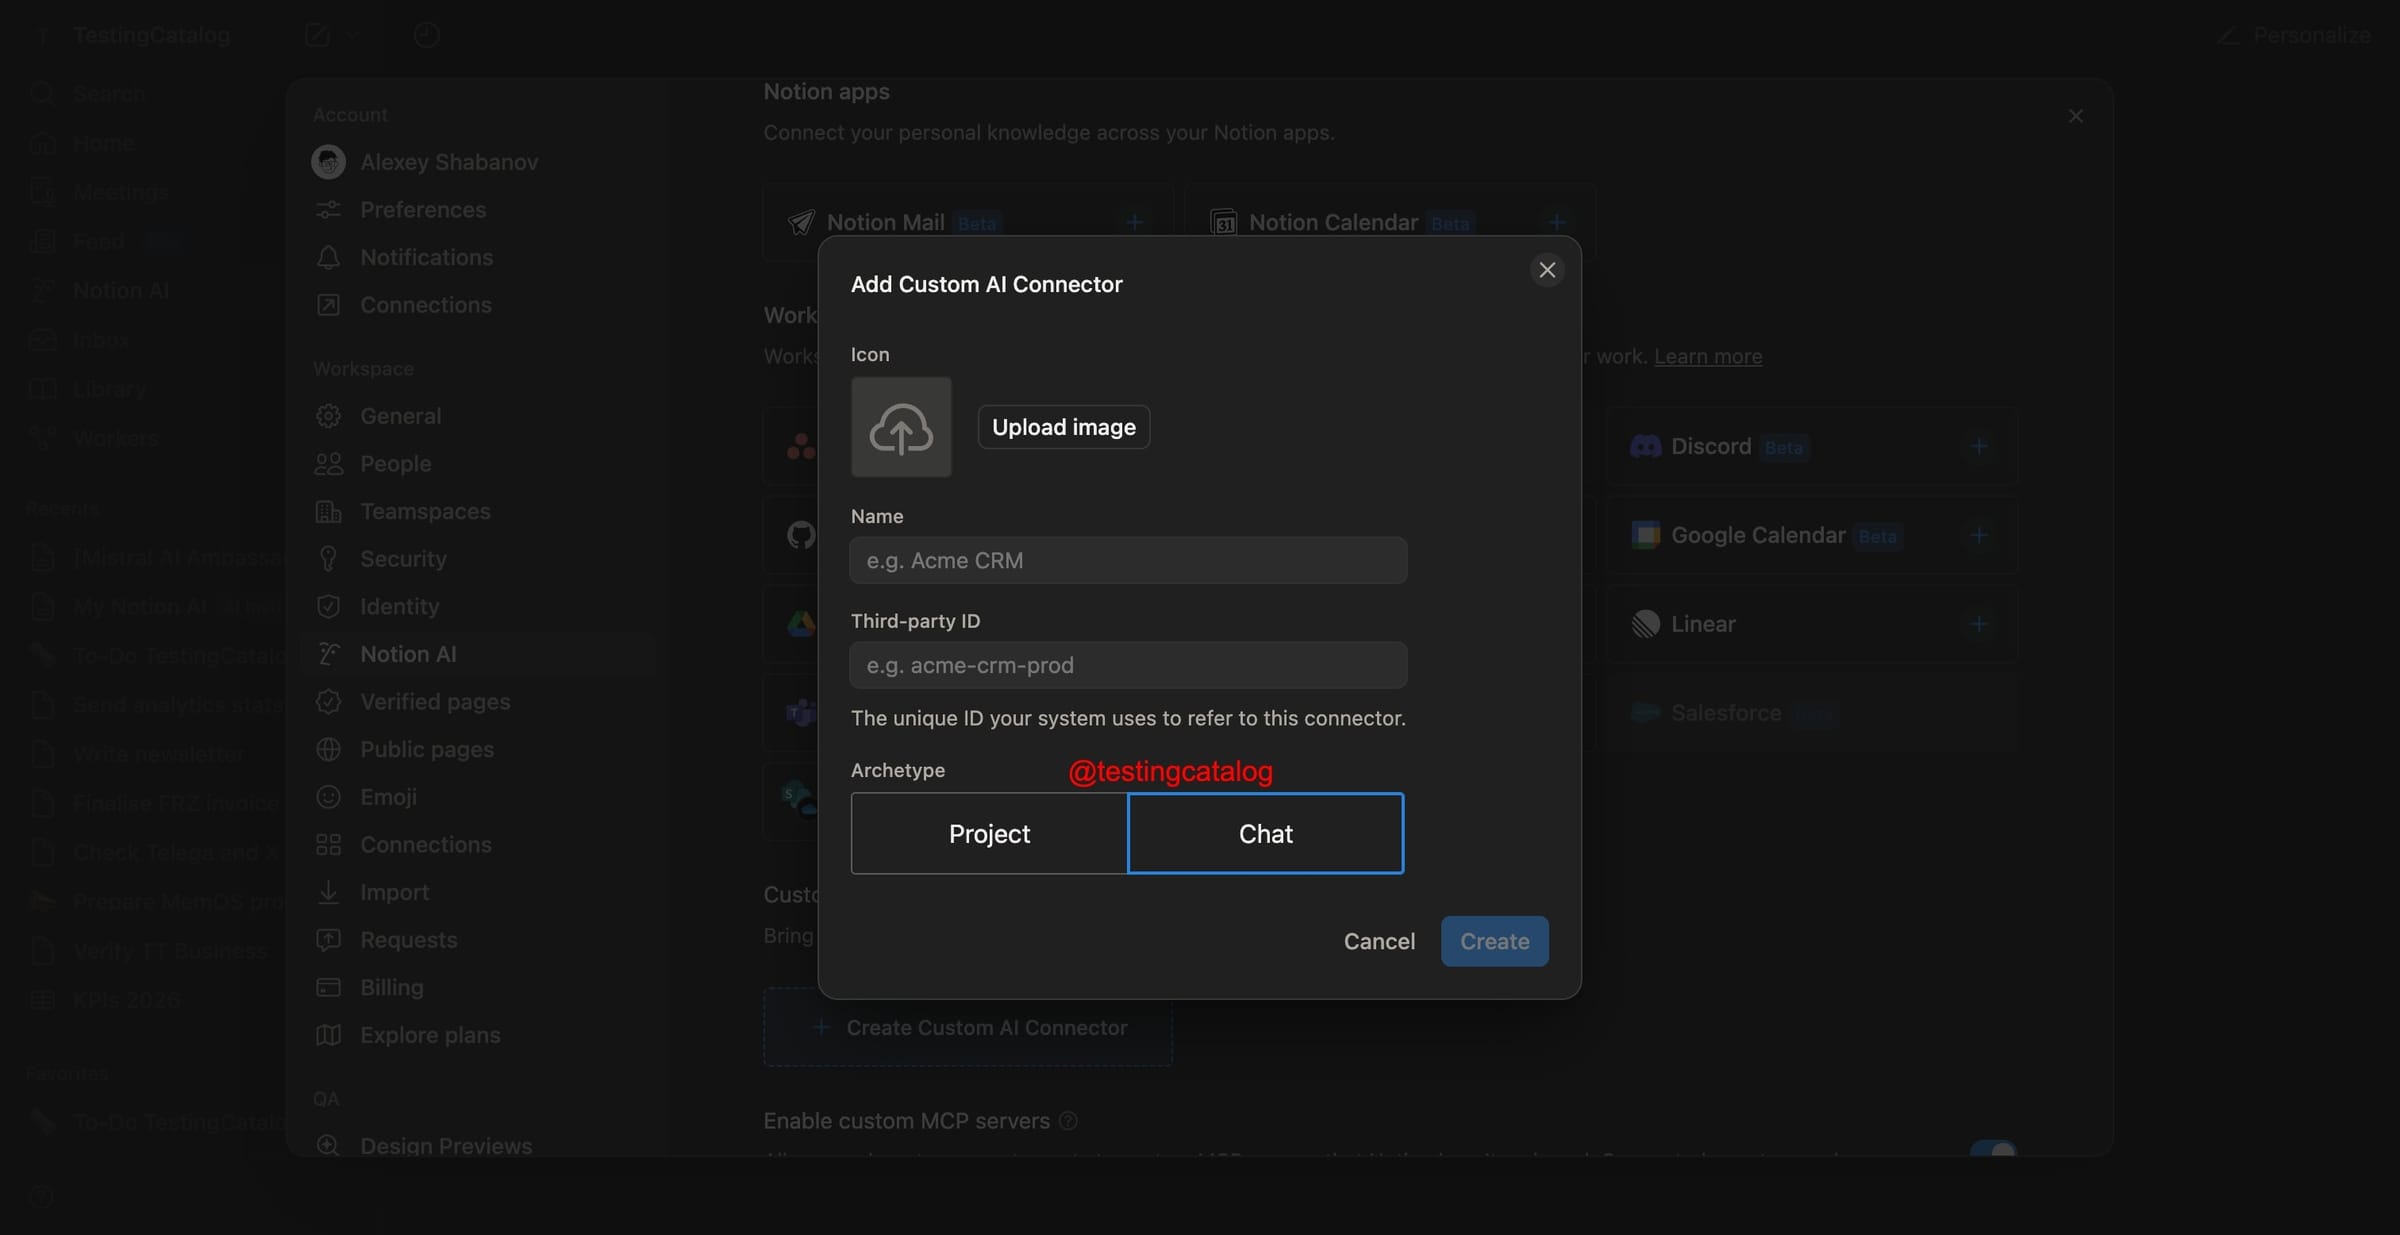Toggle the Enable custom MCP servers switch
Image resolution: width=2400 pixels, height=1235 pixels.
pyautogui.click(x=1992, y=1150)
